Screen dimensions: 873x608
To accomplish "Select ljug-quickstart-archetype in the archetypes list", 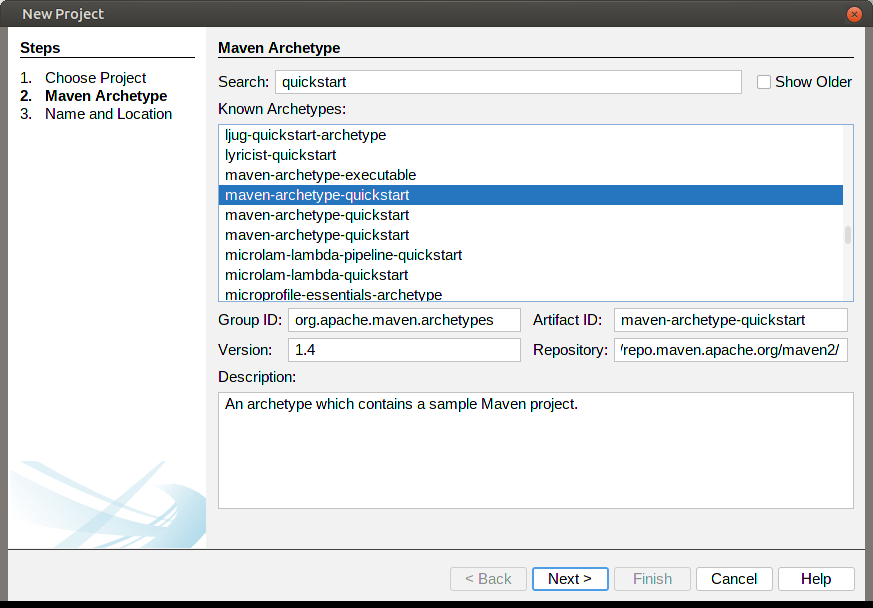I will click(x=305, y=135).
